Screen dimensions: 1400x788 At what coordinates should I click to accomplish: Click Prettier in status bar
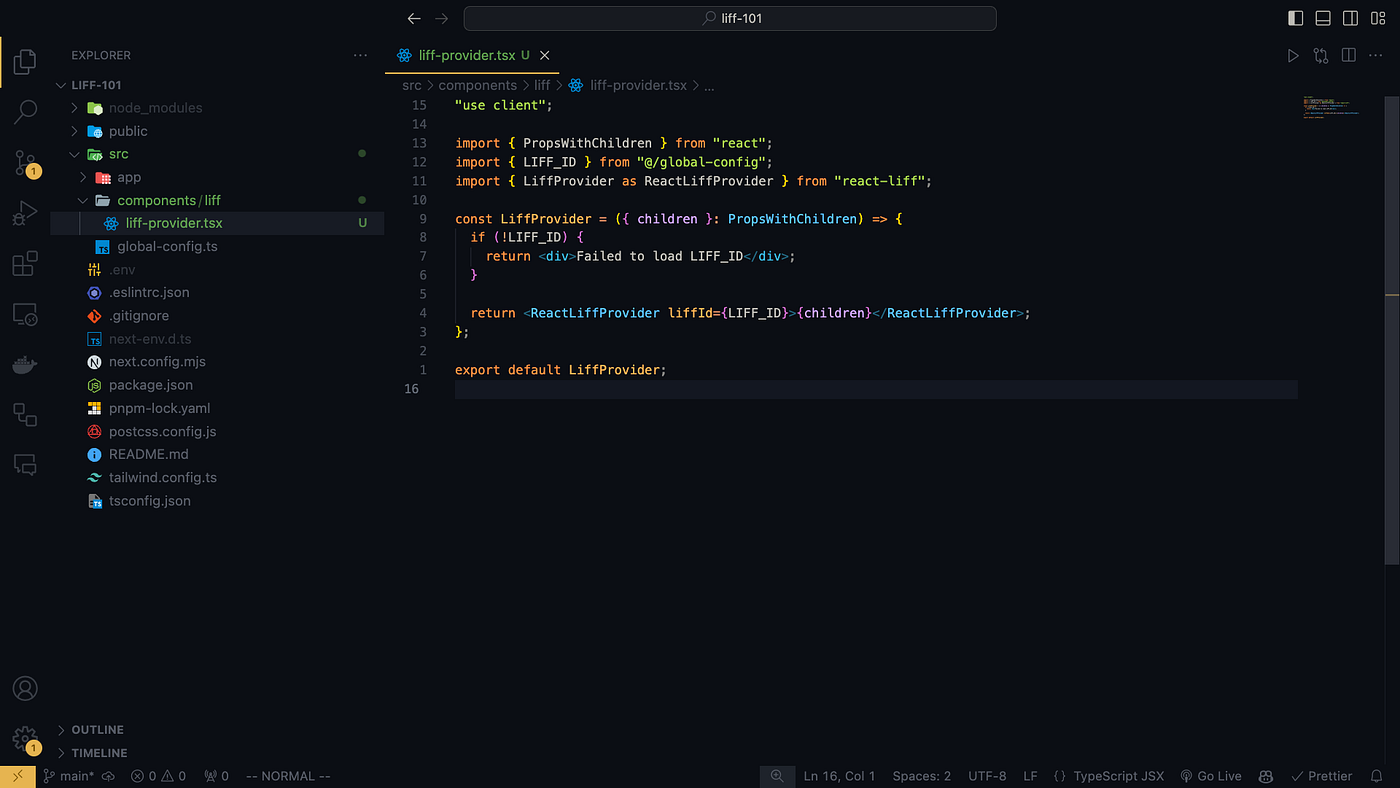coord(1321,776)
